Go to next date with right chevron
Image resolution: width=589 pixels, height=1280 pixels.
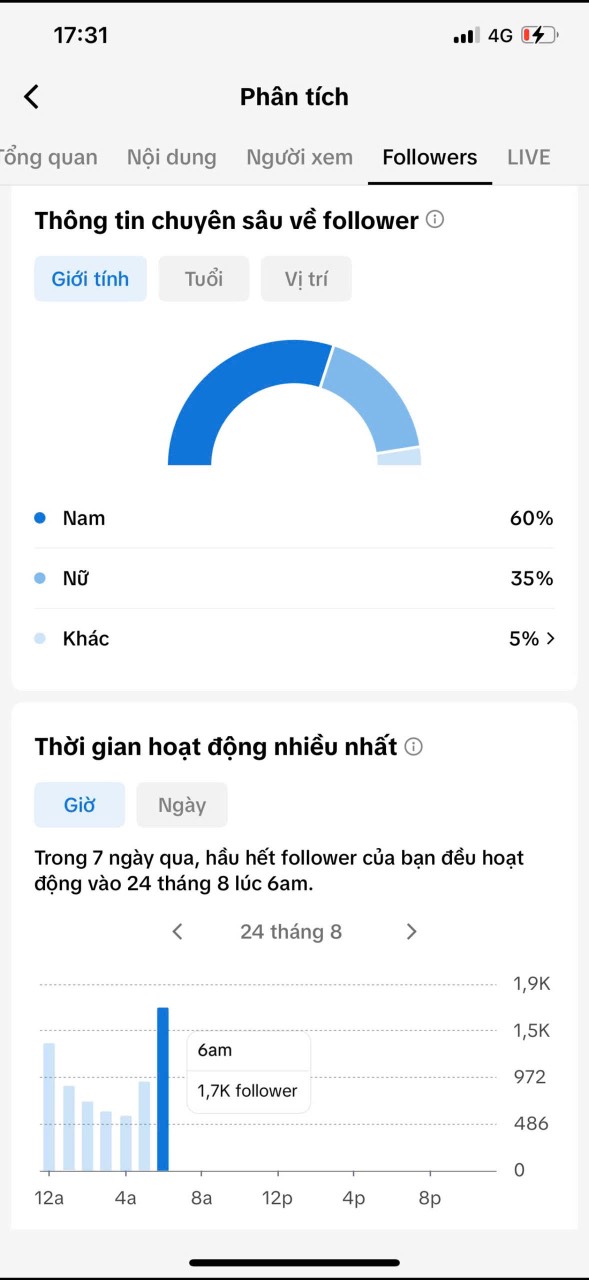[x=411, y=932]
